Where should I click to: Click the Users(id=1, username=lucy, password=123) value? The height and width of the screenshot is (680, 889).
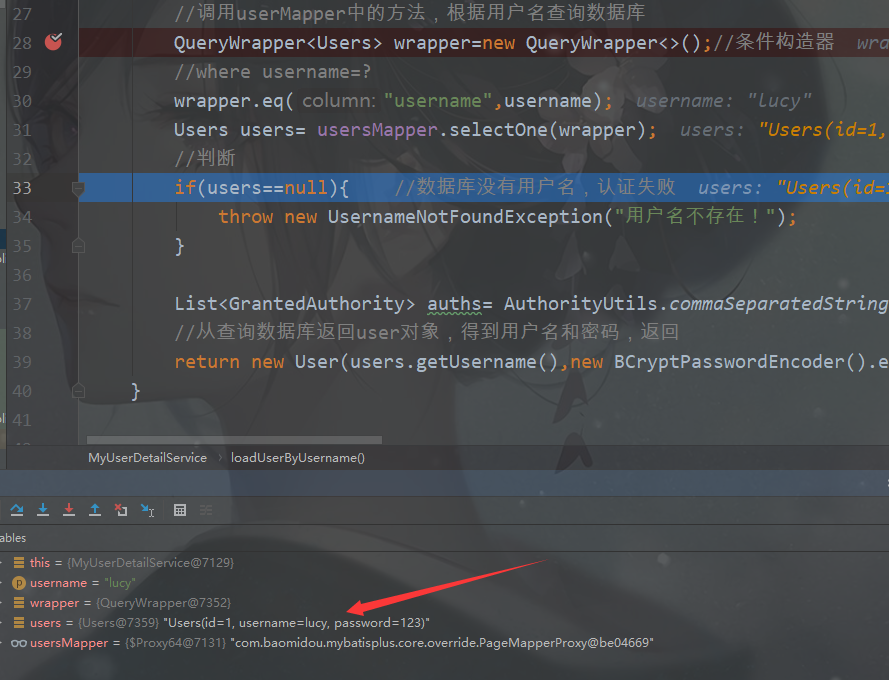[296, 623]
